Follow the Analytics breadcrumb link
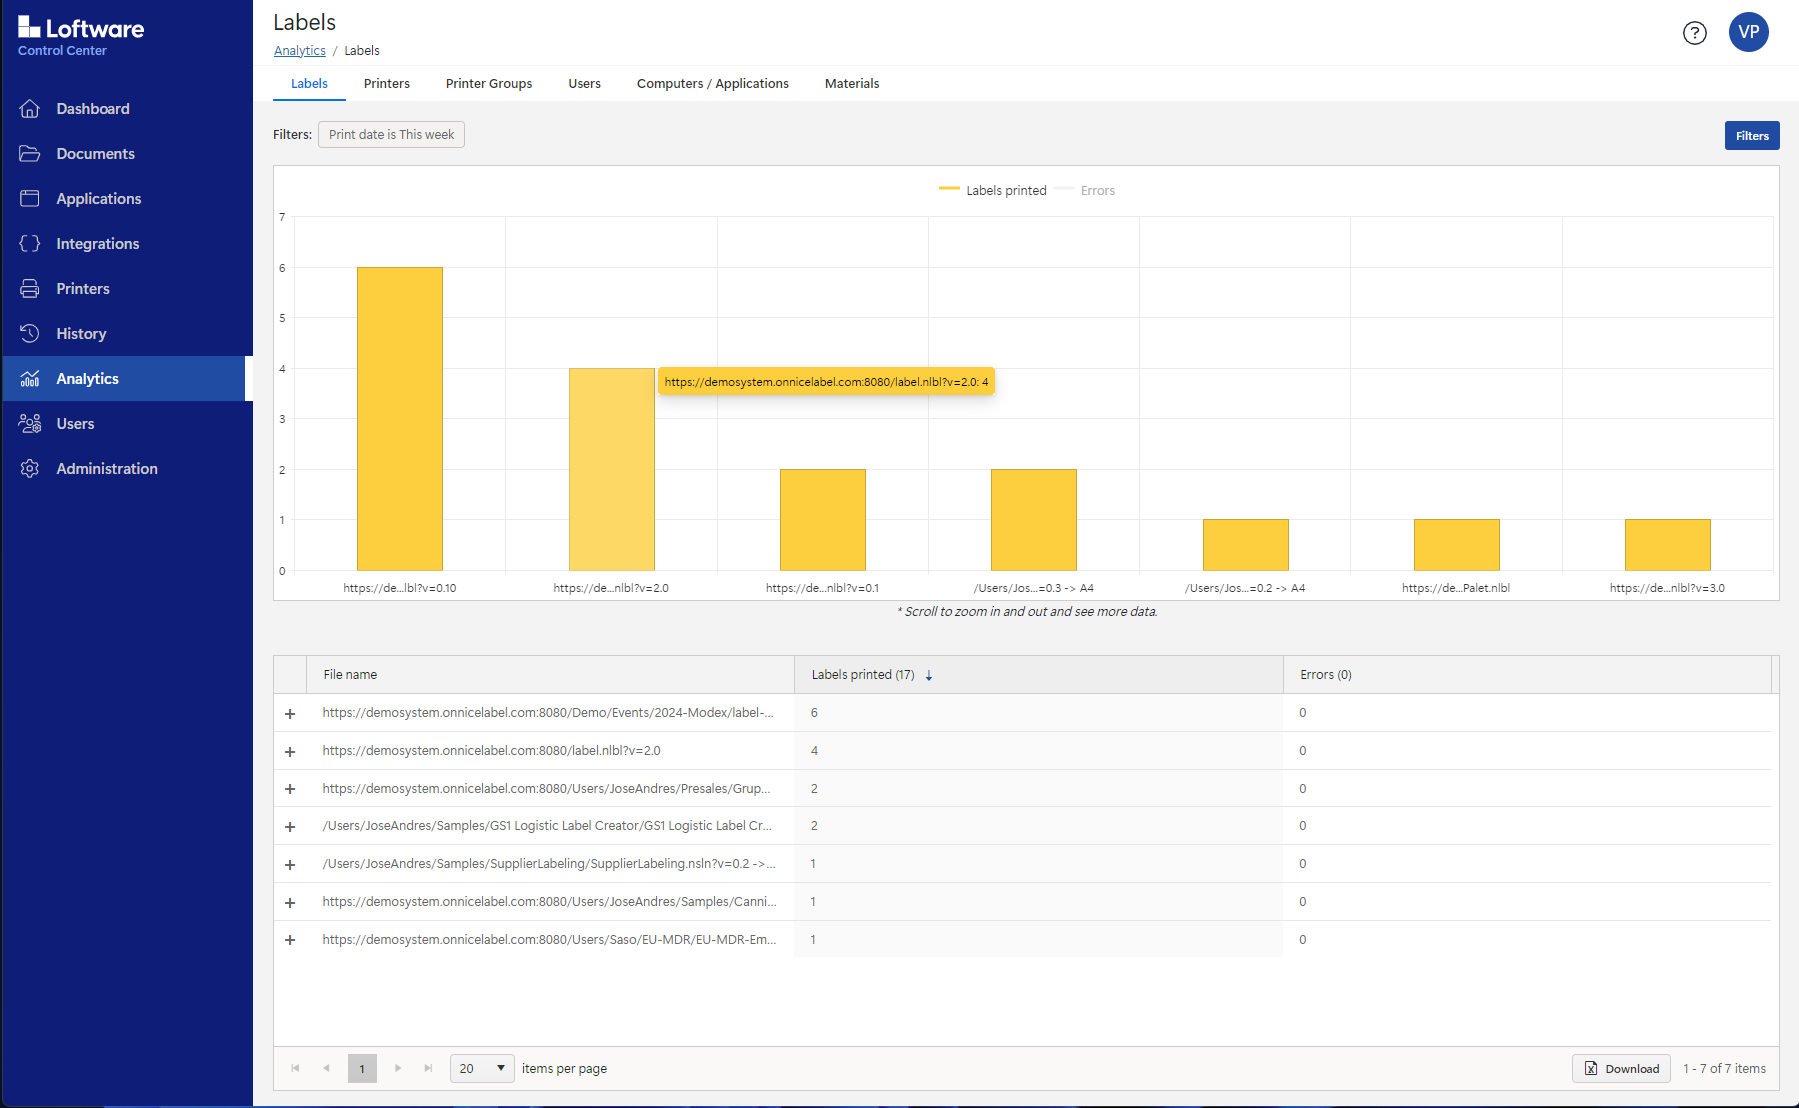The width and height of the screenshot is (1799, 1108). click(x=299, y=51)
